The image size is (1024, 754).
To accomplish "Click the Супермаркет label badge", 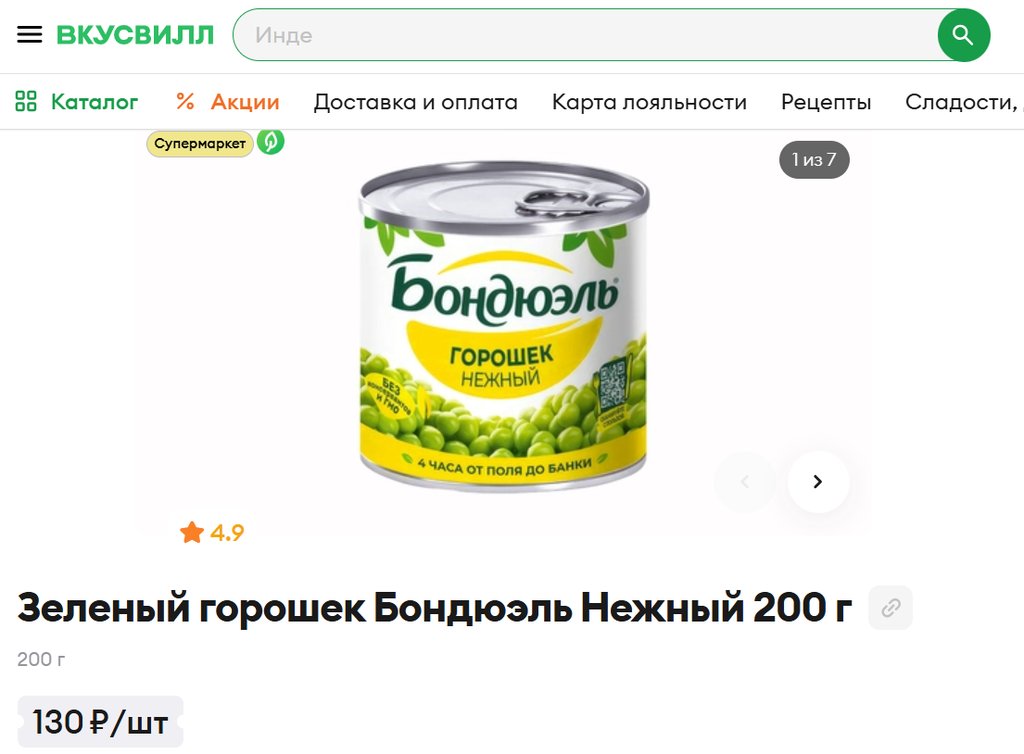I will [200, 144].
